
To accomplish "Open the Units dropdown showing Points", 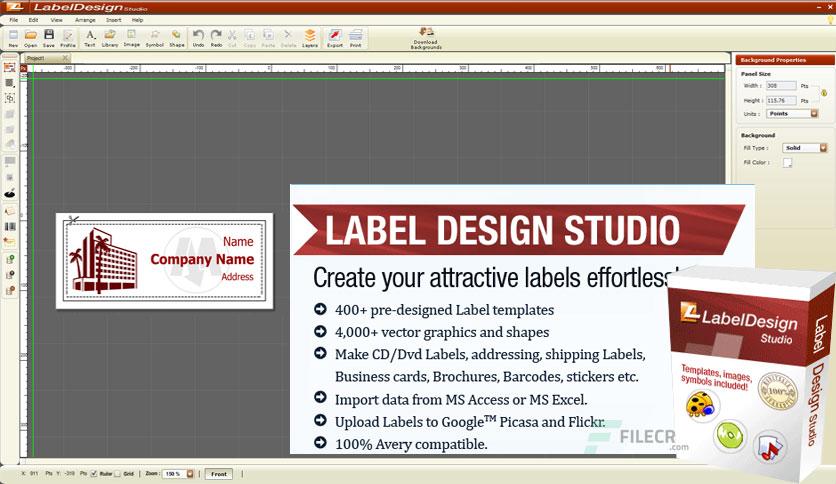I will [x=792, y=114].
